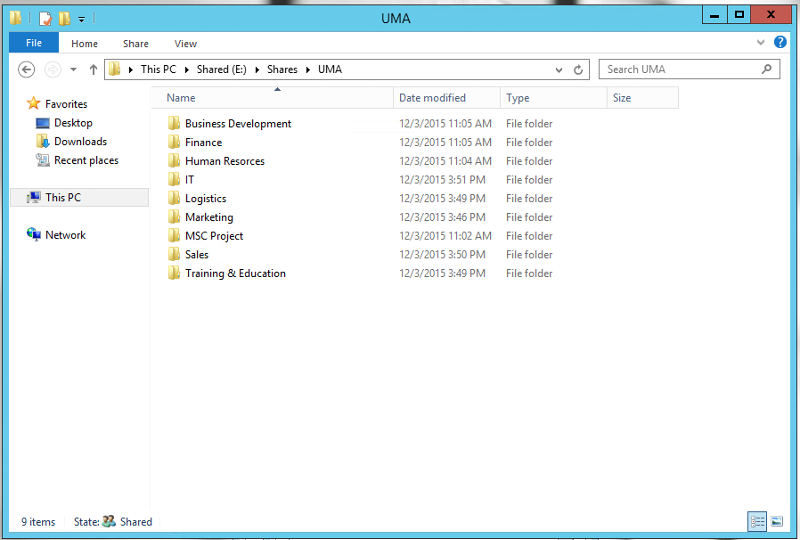Select the Sales folder icon
Image resolution: width=800 pixels, height=540 pixels.
pyautogui.click(x=174, y=254)
